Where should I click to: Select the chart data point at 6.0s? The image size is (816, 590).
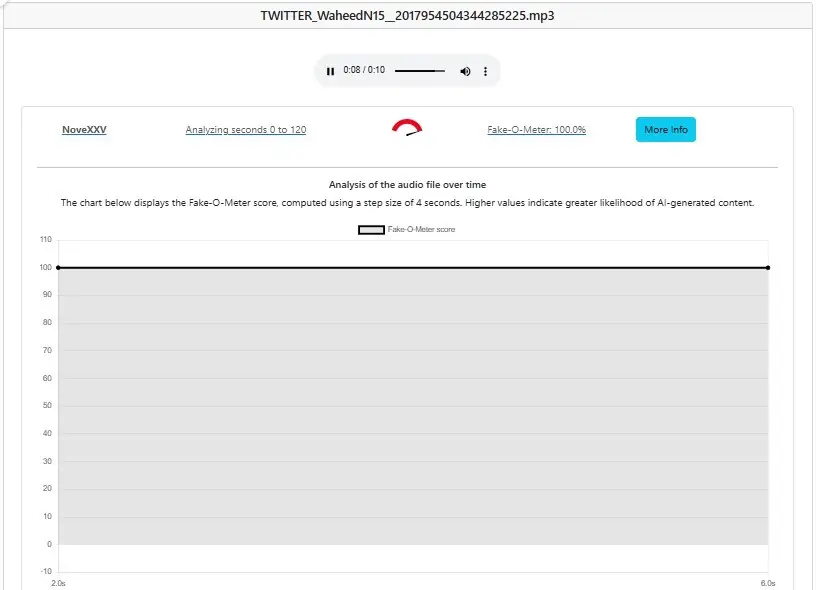click(768, 267)
